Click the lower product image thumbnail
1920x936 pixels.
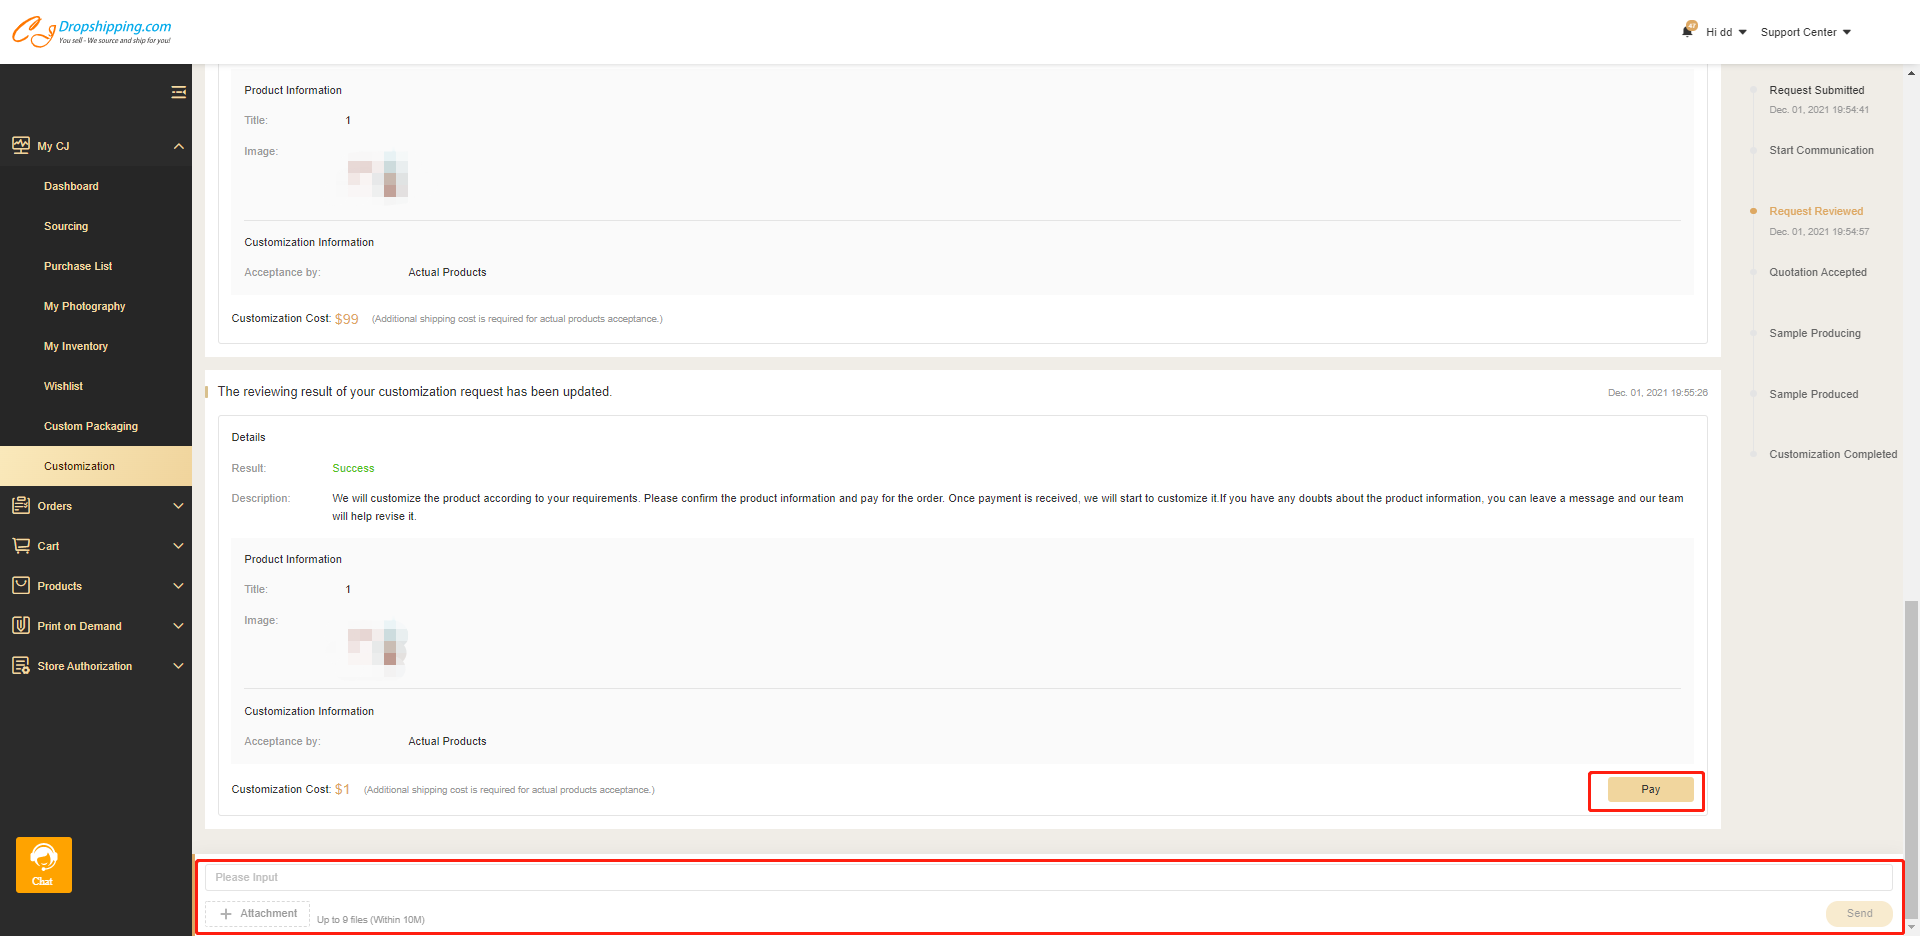coord(377,646)
